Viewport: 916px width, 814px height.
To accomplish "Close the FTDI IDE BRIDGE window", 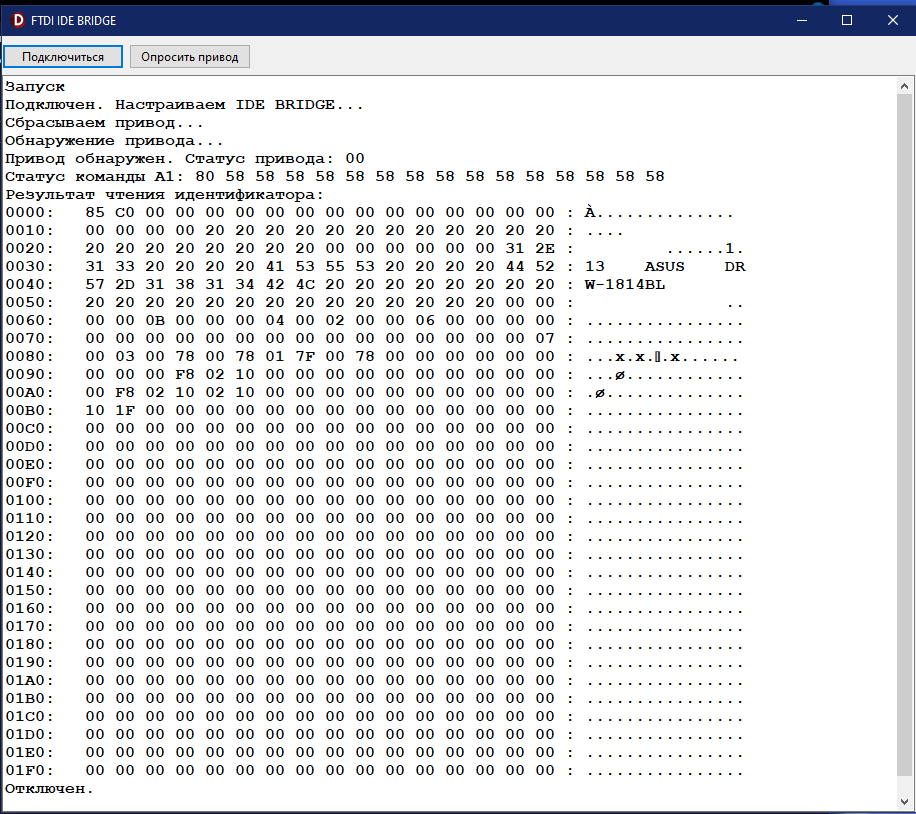I will pos(893,20).
